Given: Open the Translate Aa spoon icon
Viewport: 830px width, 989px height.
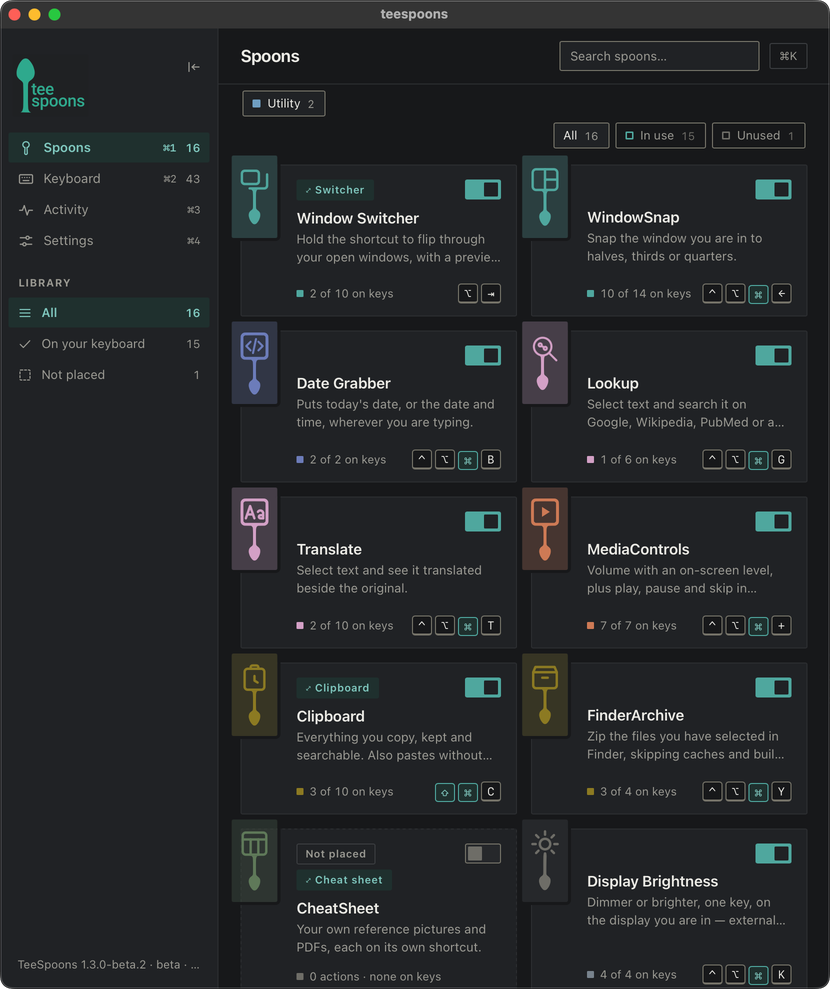Looking at the screenshot, I should [254, 529].
